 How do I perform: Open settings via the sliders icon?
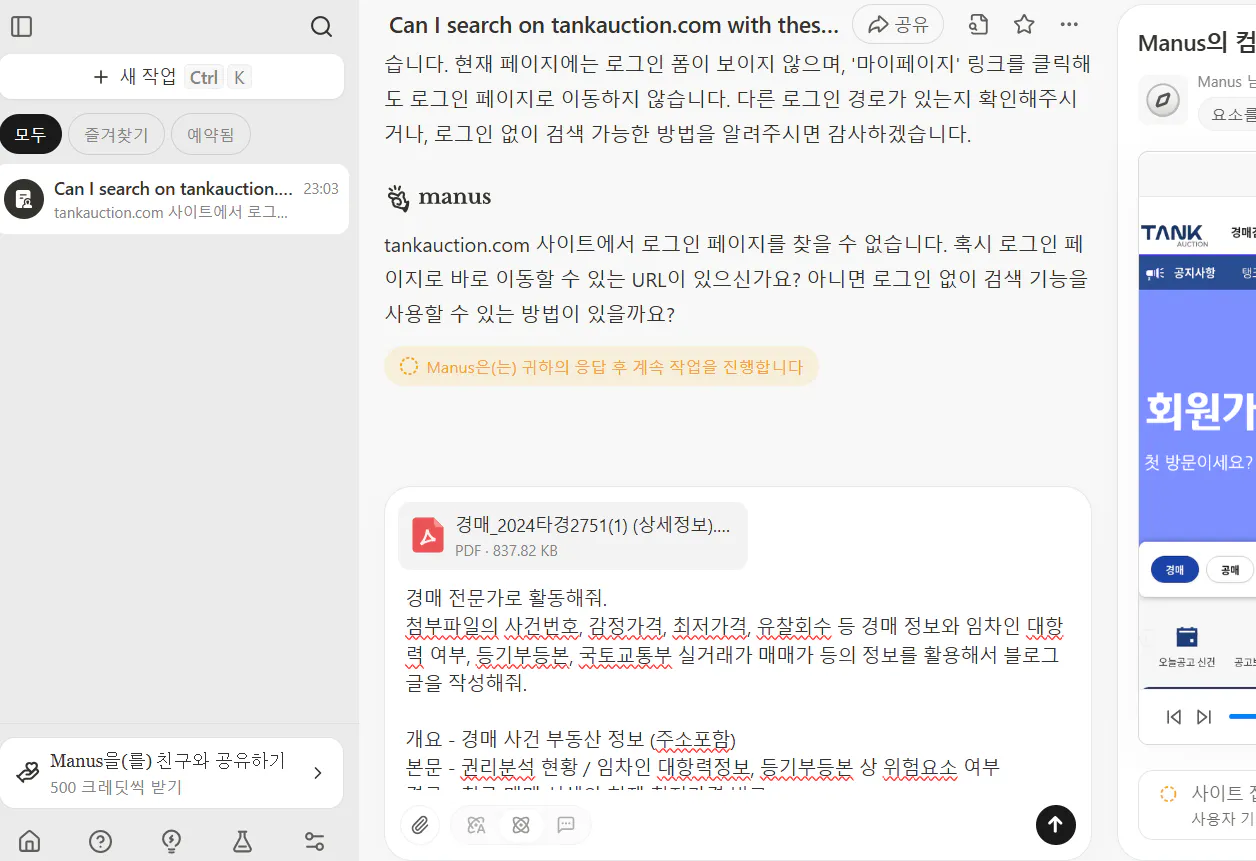click(313, 841)
